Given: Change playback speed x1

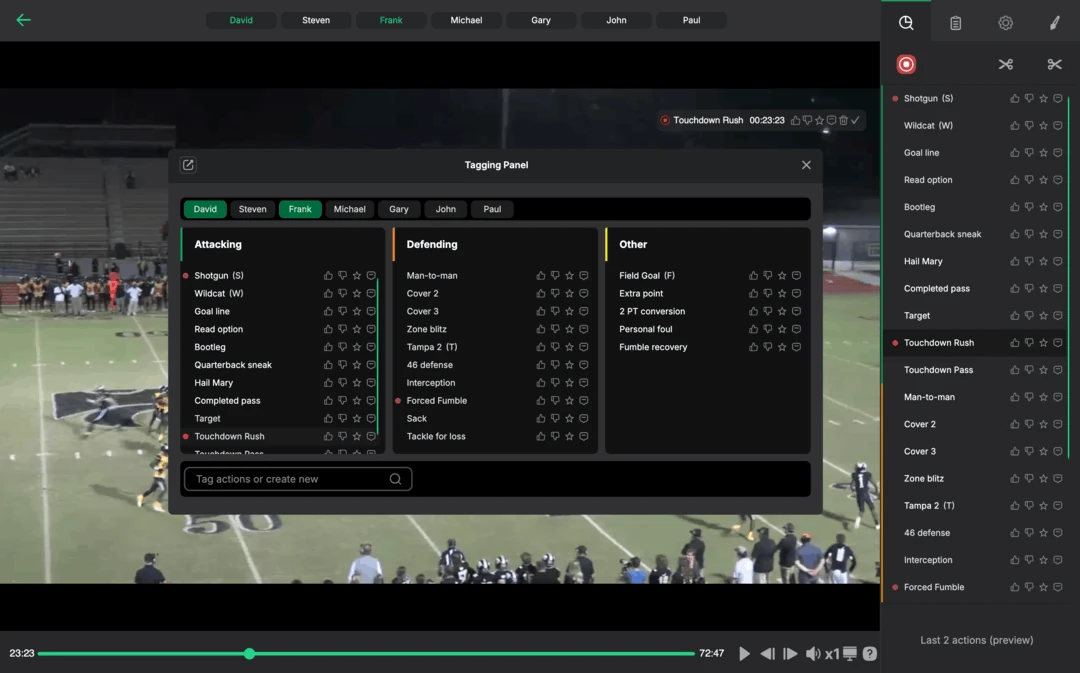Looking at the screenshot, I should [832, 653].
